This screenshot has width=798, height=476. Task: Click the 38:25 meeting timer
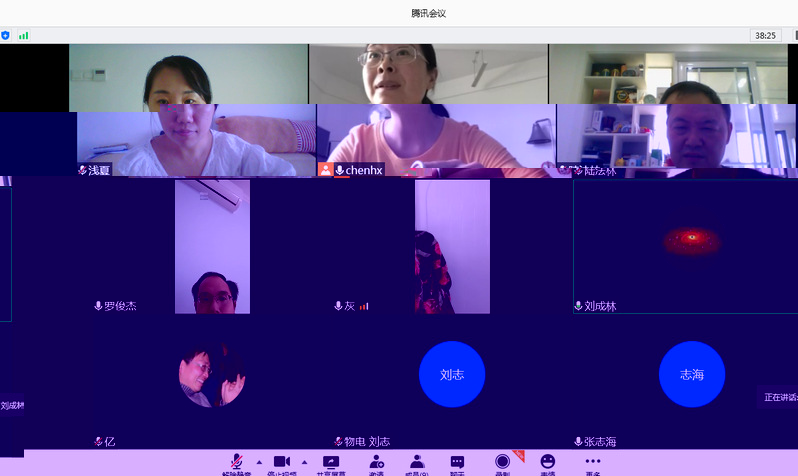coord(765,35)
